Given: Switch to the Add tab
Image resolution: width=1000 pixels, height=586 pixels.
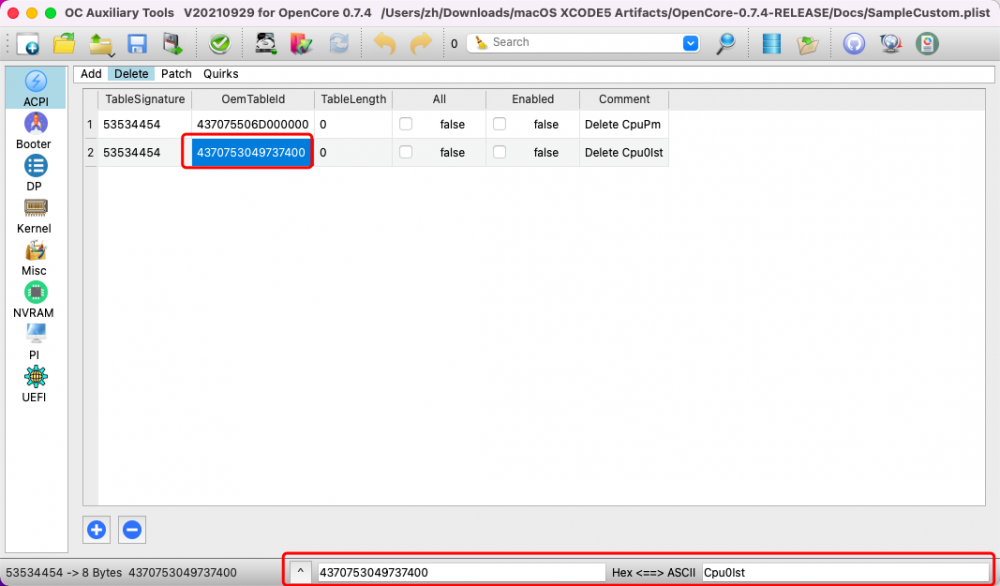Looking at the screenshot, I should point(91,74).
